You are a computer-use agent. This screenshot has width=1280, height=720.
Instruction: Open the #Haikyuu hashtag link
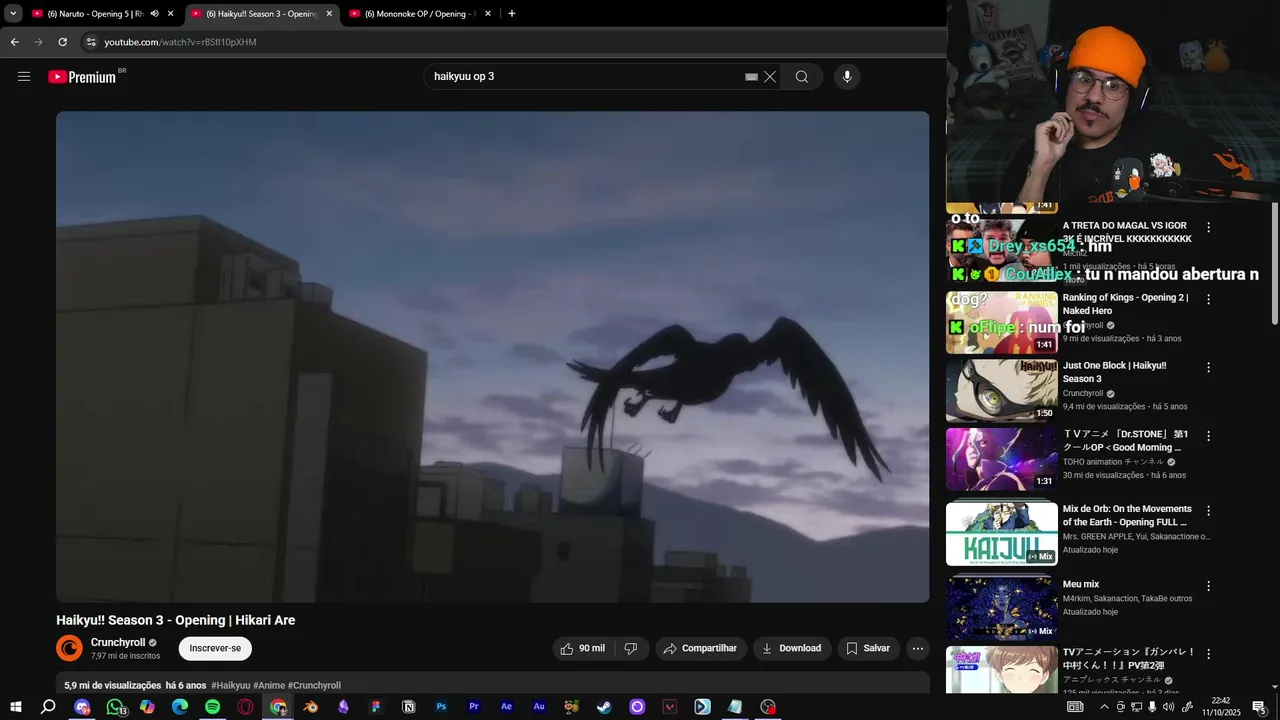click(230, 685)
